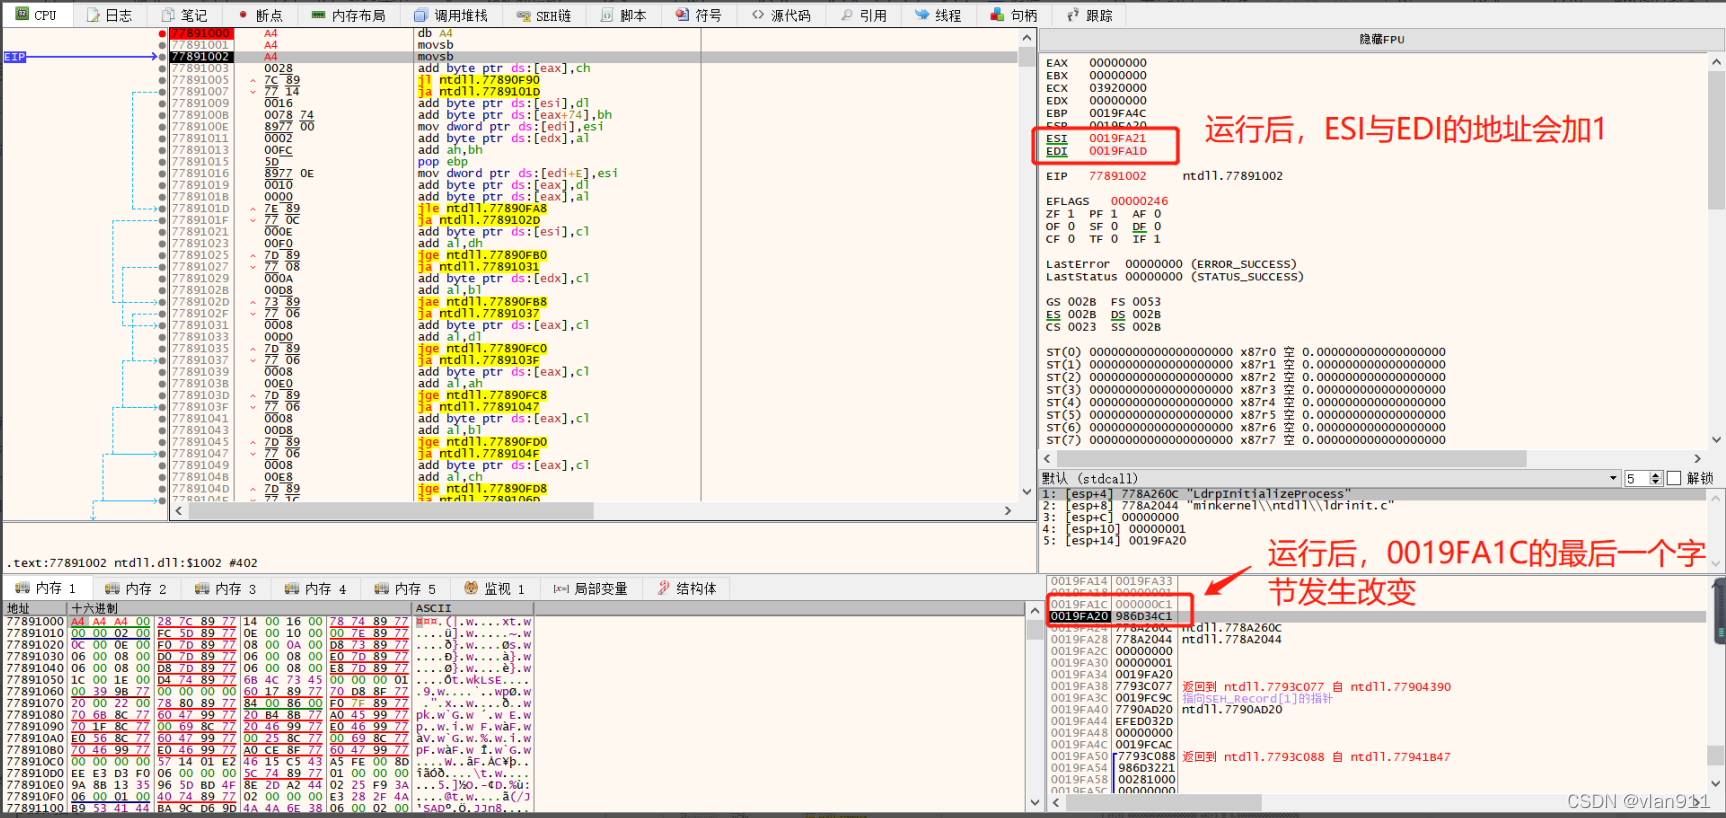Open the SEH链 tab icon
1726x818 pixels.
(x=523, y=15)
